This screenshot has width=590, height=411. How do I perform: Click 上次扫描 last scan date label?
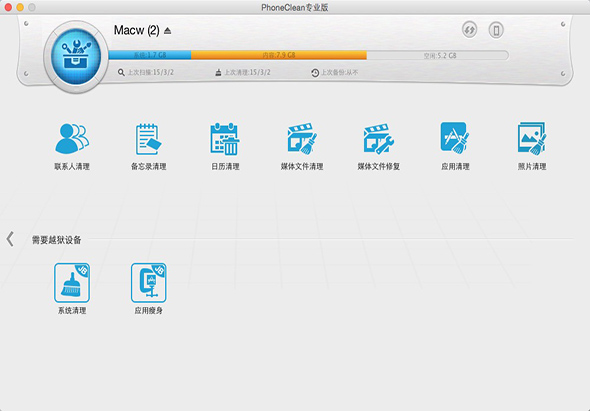[146, 72]
